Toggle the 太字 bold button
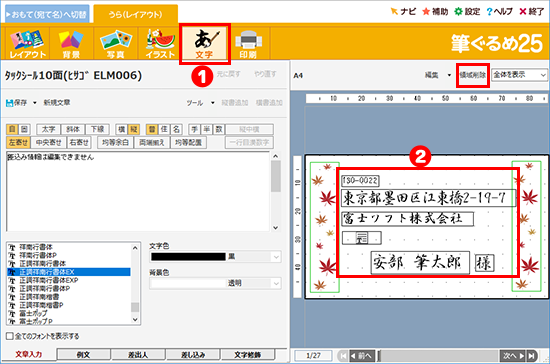Screen dimensions: 550x364 coord(48,129)
